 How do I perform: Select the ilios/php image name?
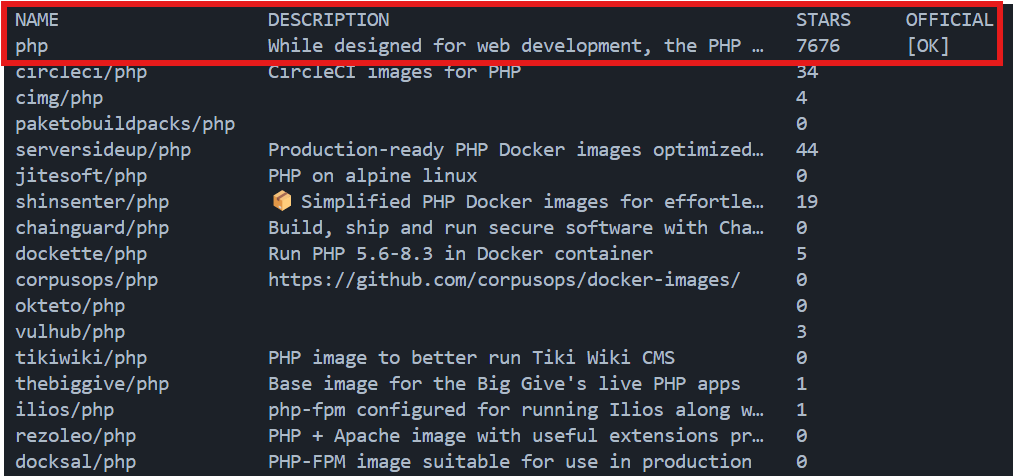(65, 409)
